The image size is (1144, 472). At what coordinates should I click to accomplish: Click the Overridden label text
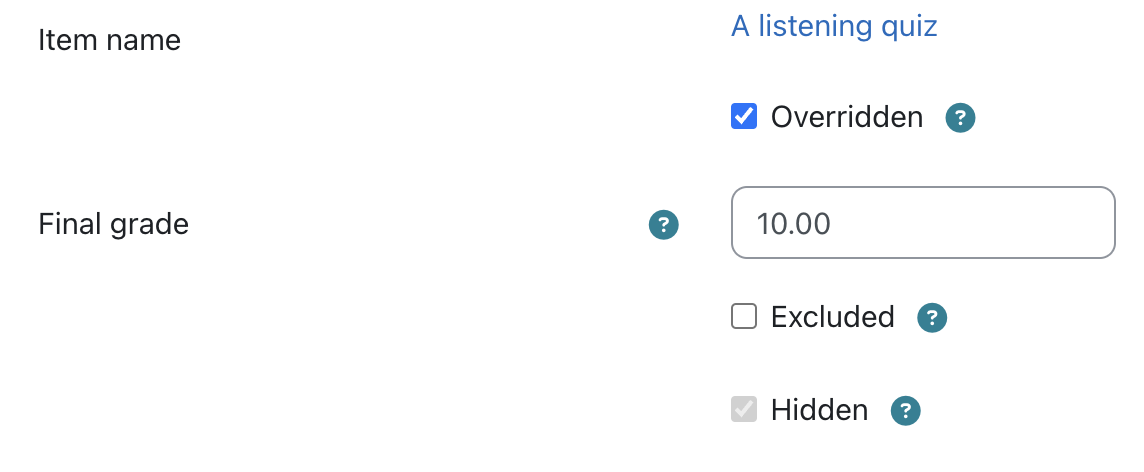click(846, 117)
